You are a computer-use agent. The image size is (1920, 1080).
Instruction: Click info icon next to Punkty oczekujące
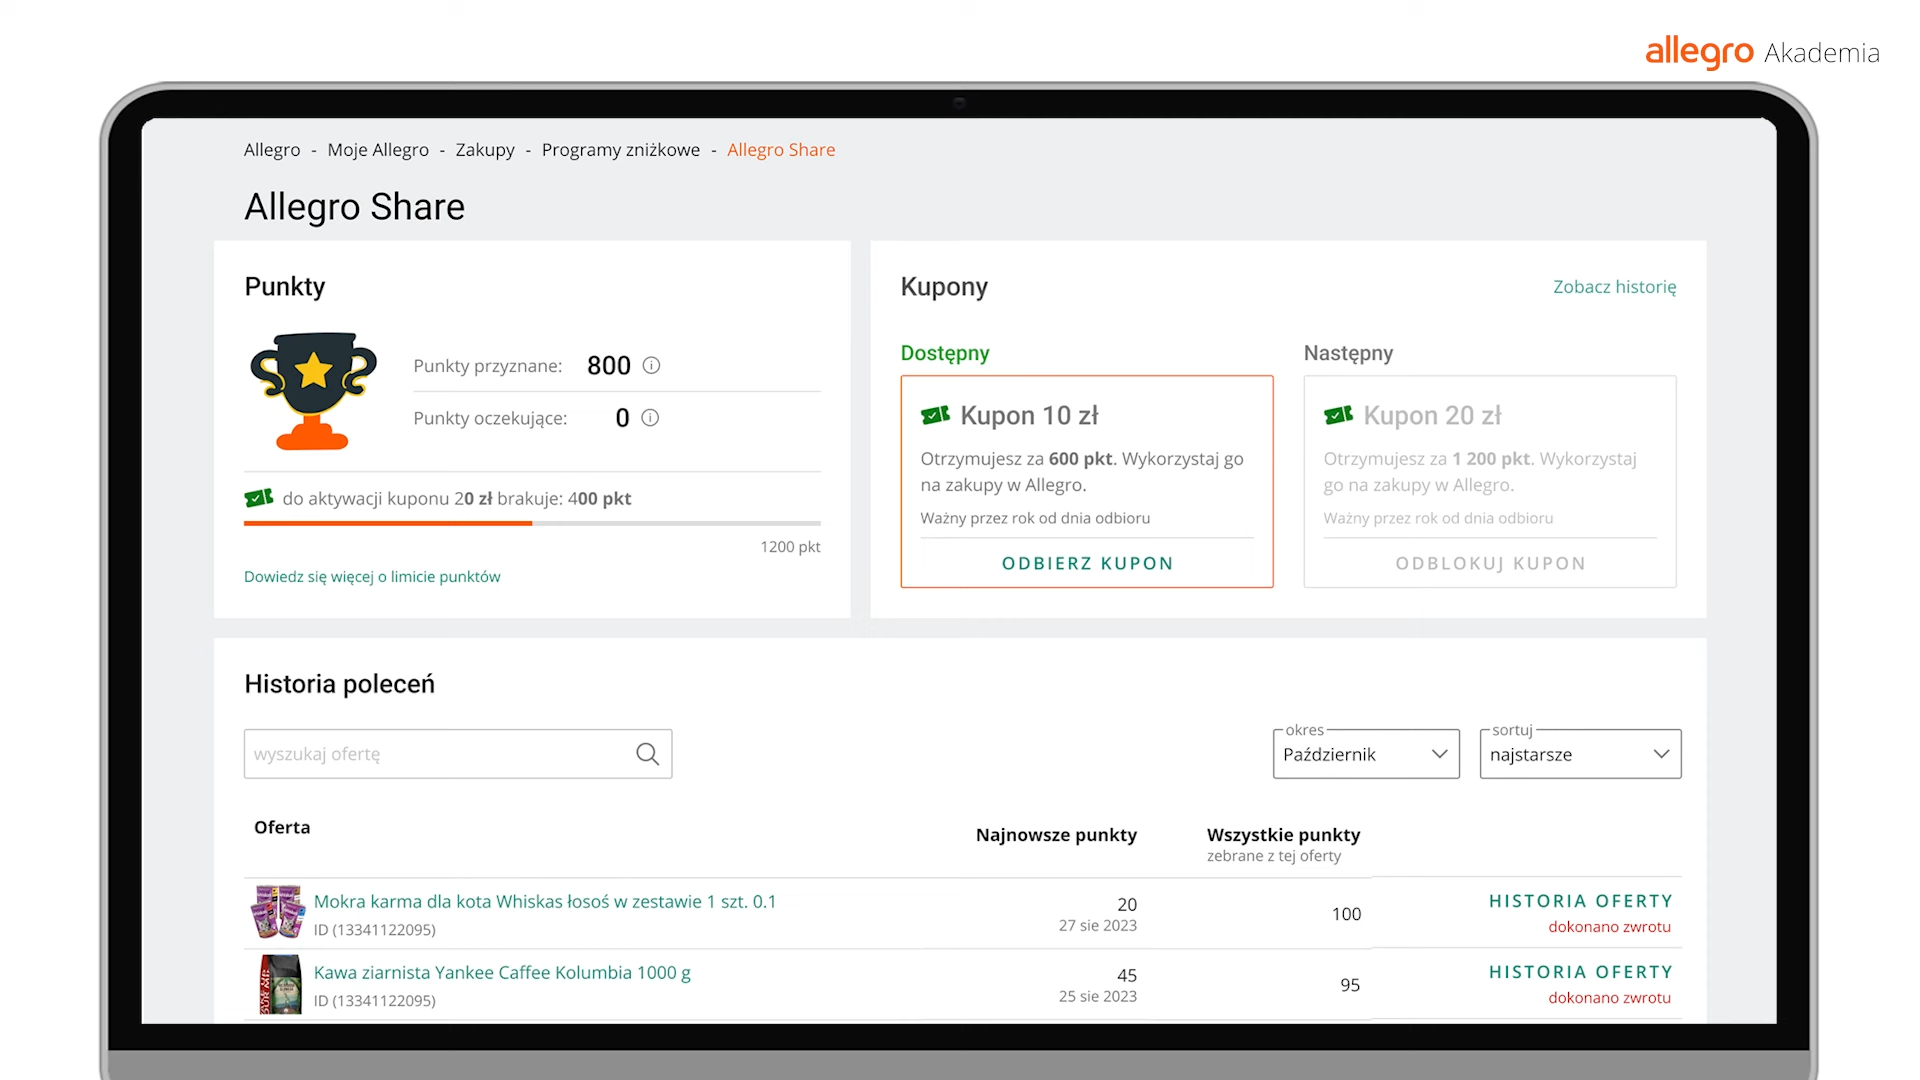(x=650, y=418)
